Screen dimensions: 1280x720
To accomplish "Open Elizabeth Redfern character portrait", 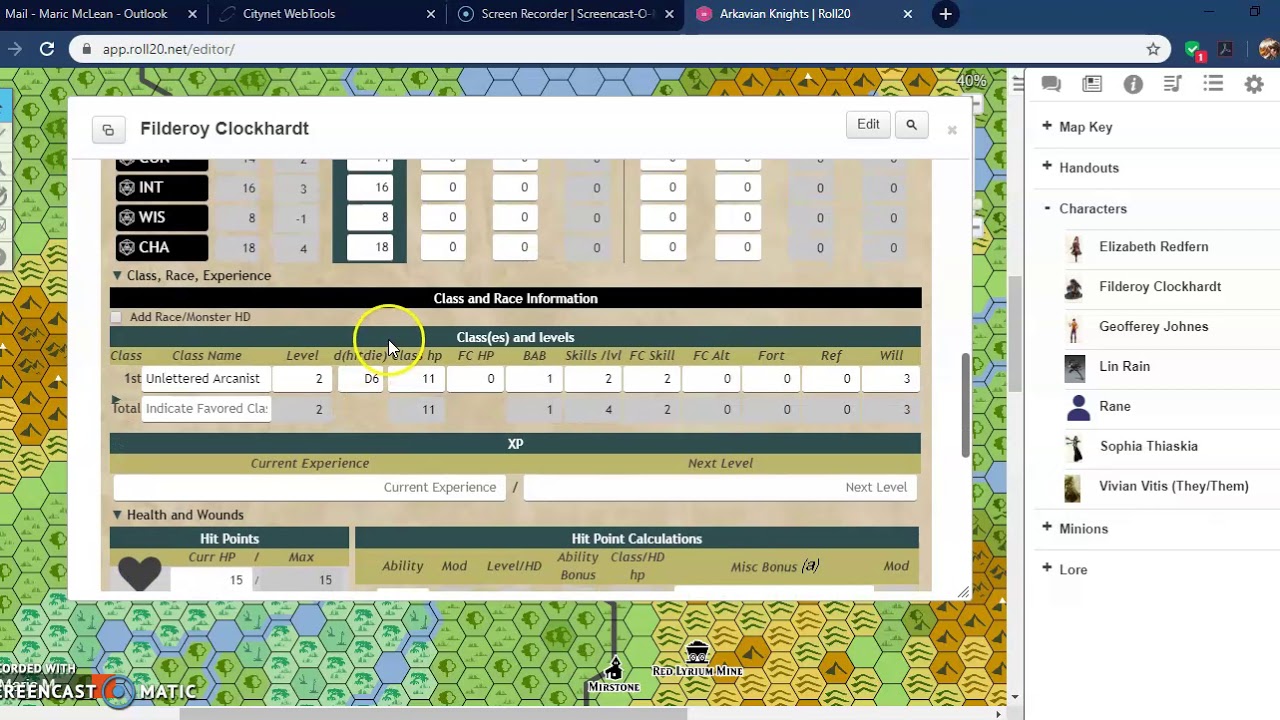I will [x=1075, y=247].
